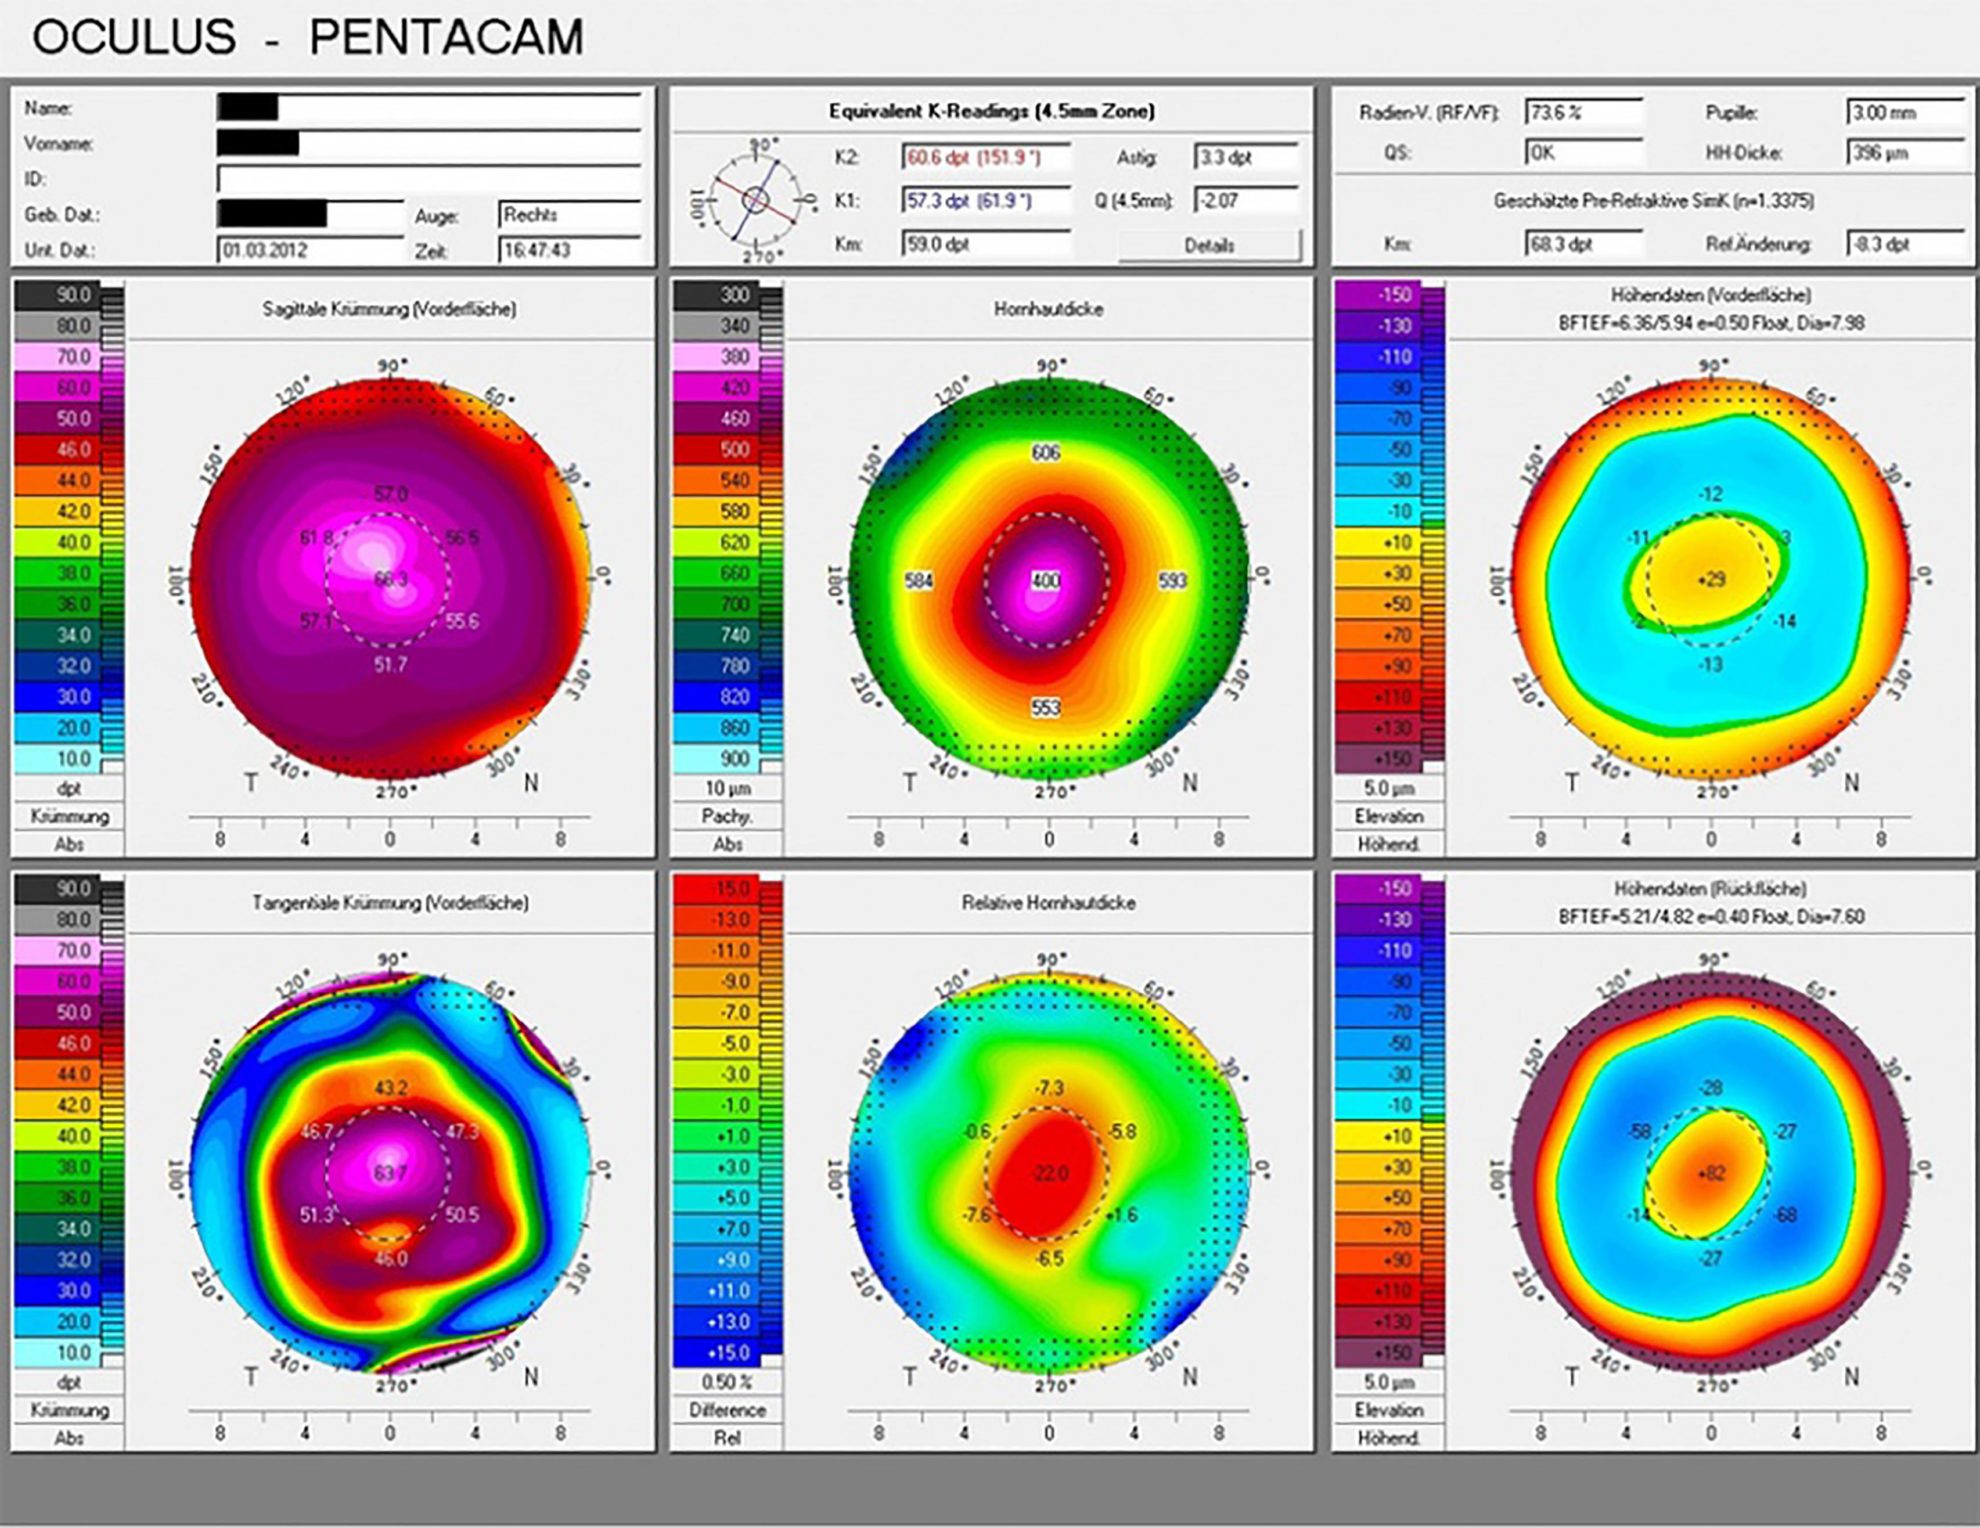Viewport: 1980px width, 1528px height.
Task: Click the Tangentiale Krümmung map title
Action: 389,903
